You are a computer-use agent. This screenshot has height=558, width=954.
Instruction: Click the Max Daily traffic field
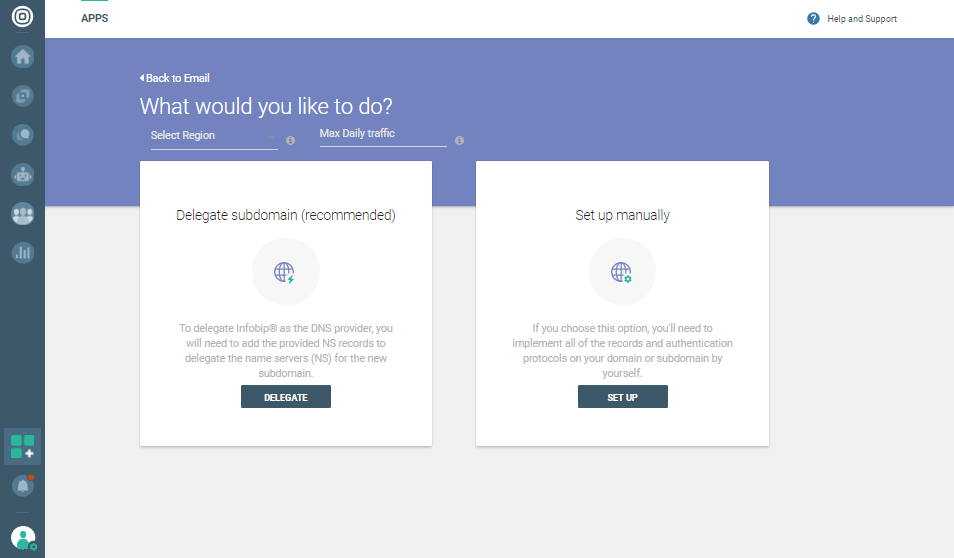click(x=383, y=134)
